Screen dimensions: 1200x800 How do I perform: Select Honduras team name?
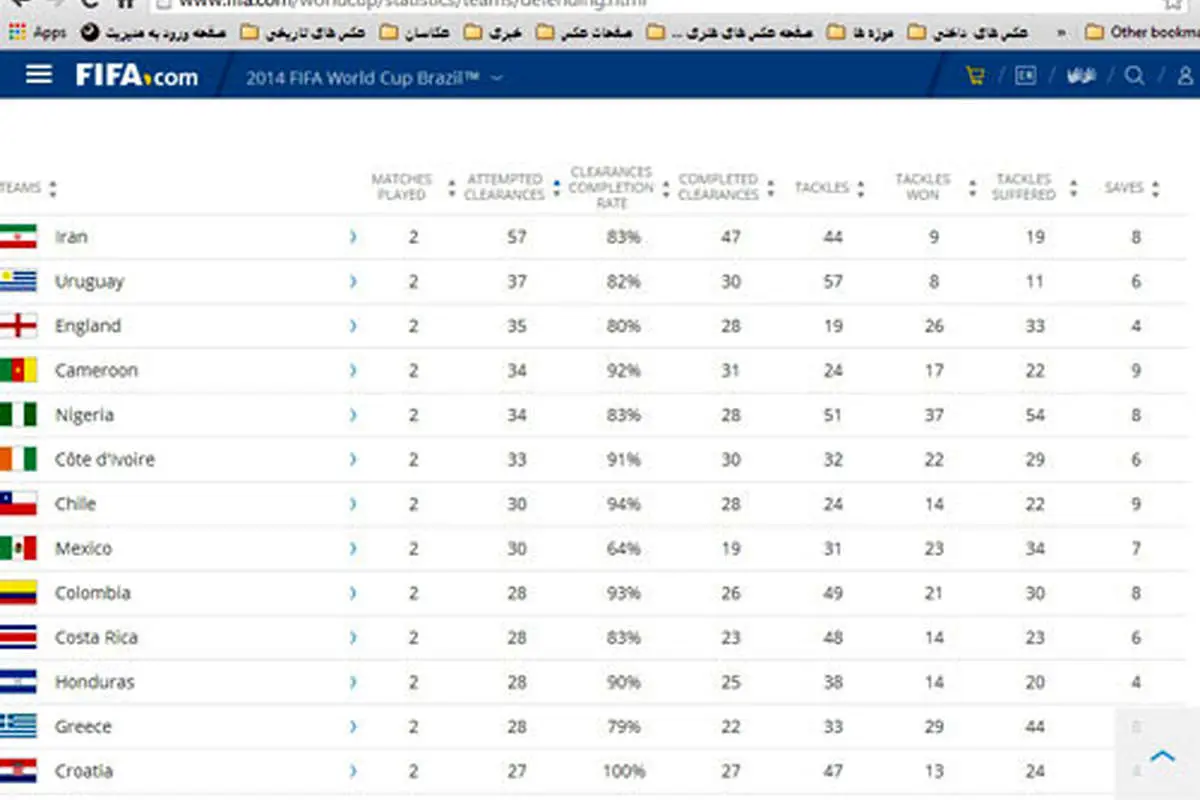pos(94,682)
